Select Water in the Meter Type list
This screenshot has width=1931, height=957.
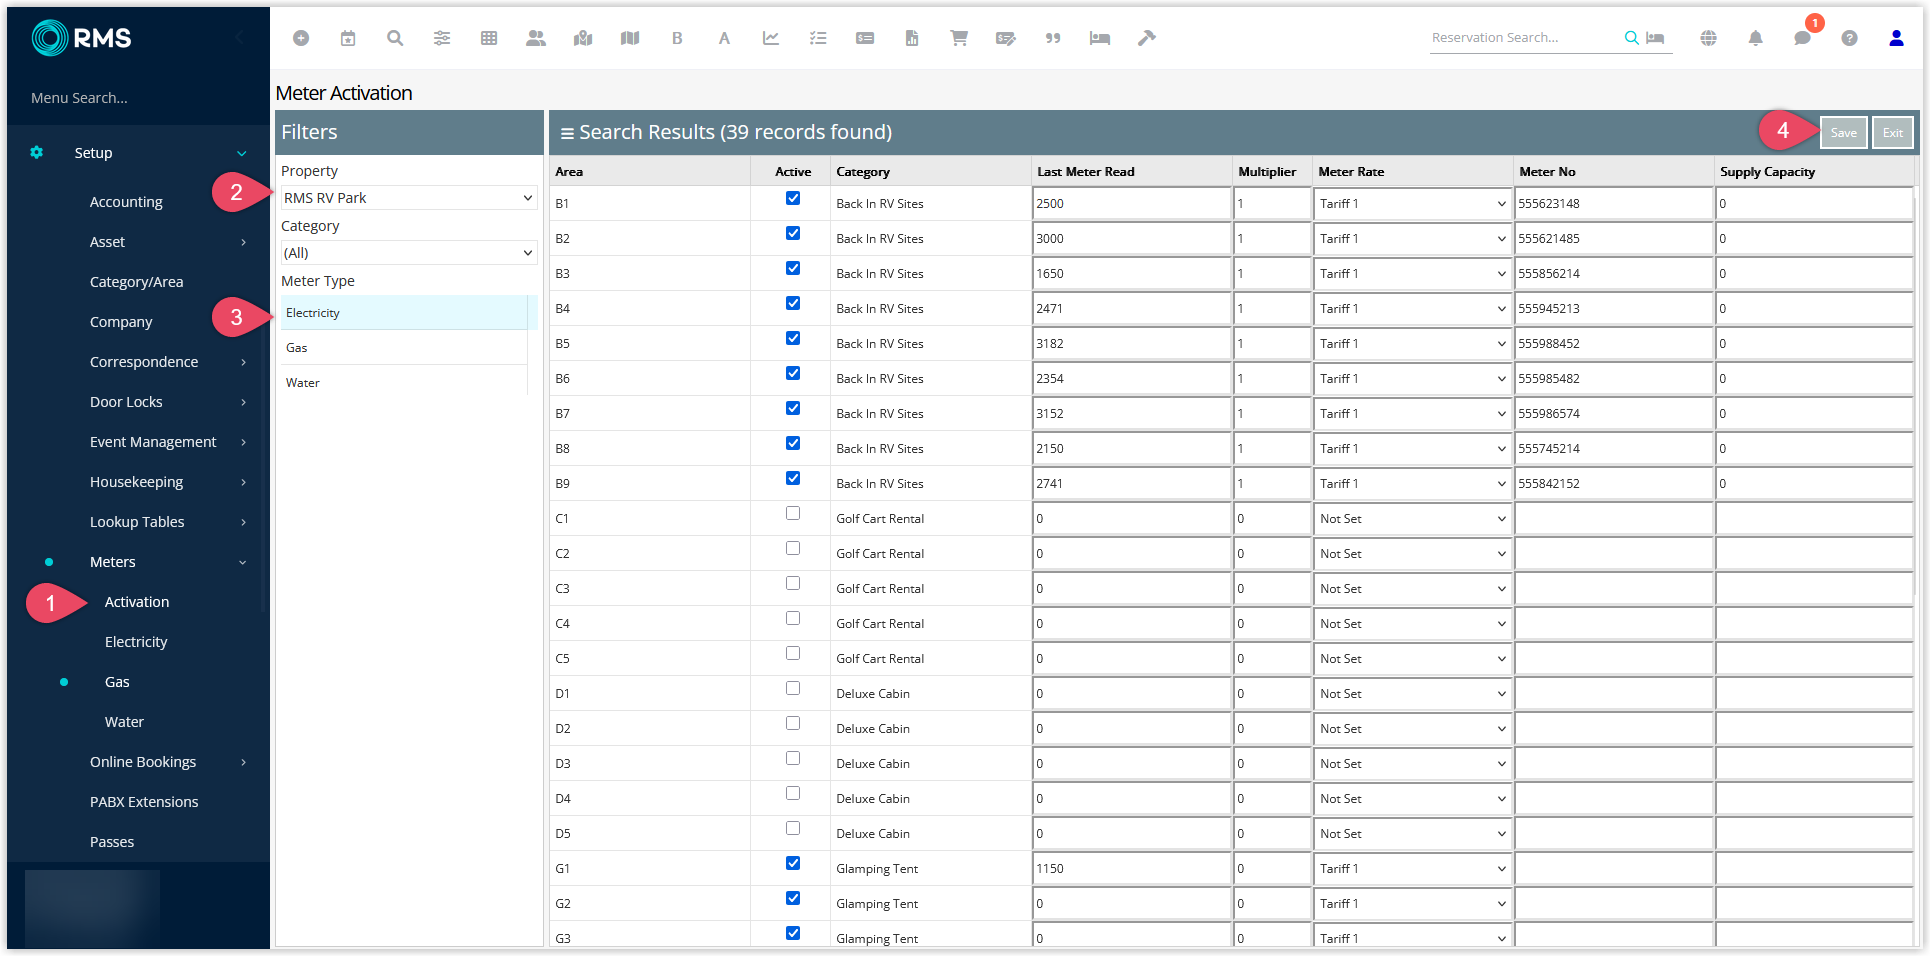click(x=404, y=383)
